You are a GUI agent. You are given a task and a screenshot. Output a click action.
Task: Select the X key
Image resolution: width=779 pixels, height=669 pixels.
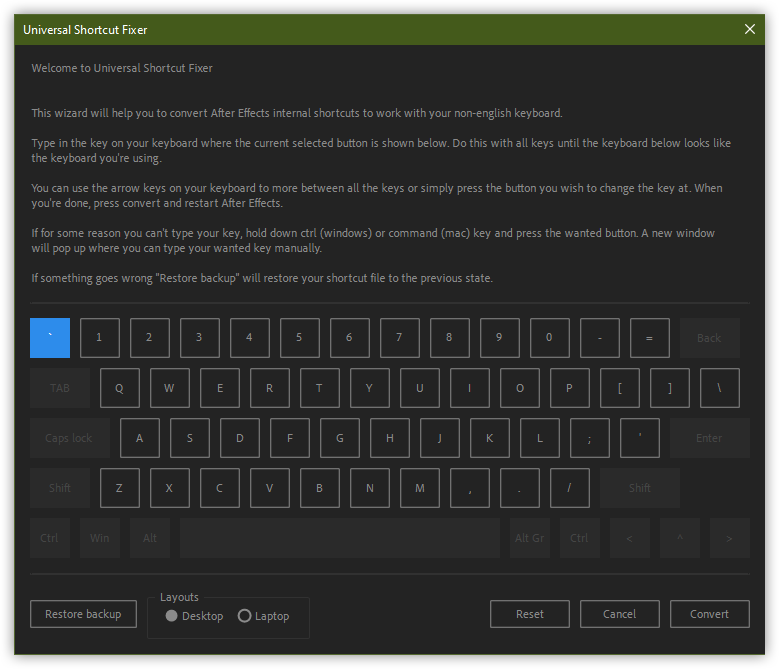pyautogui.click(x=170, y=488)
